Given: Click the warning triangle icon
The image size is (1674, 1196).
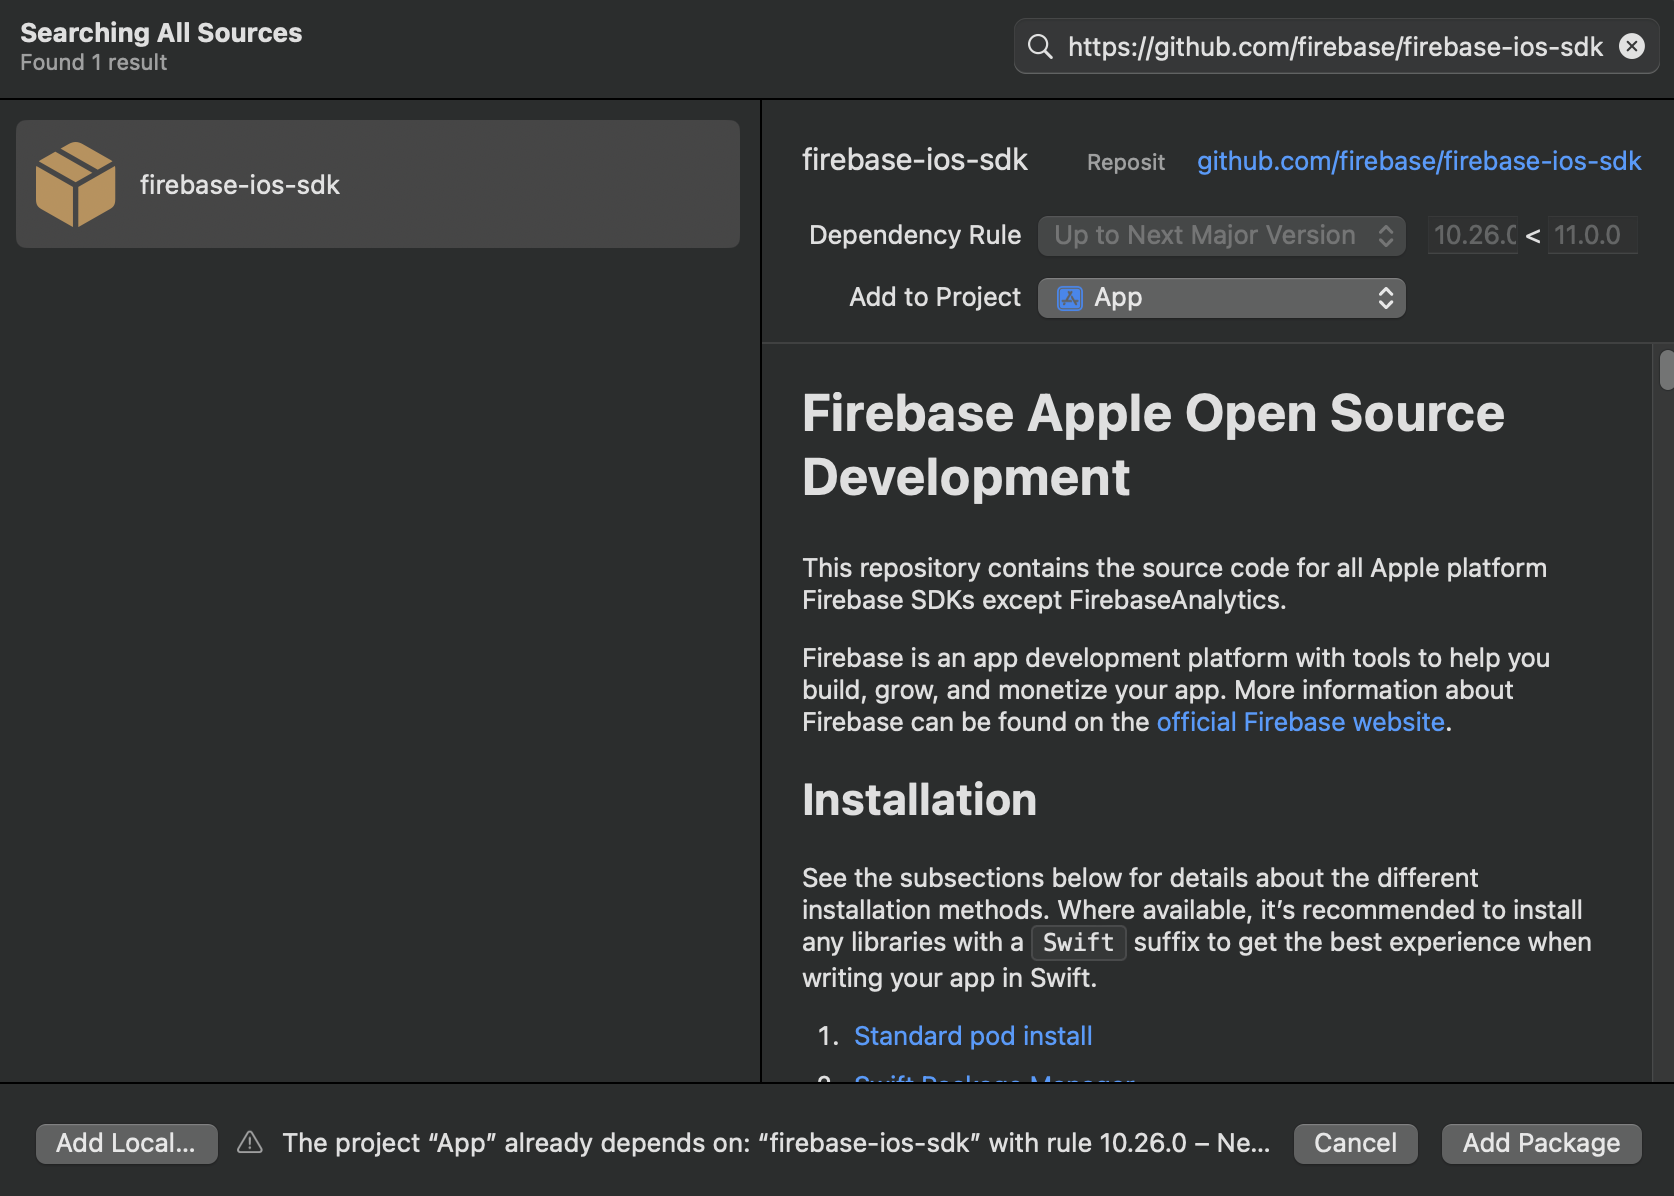Looking at the screenshot, I should 250,1143.
